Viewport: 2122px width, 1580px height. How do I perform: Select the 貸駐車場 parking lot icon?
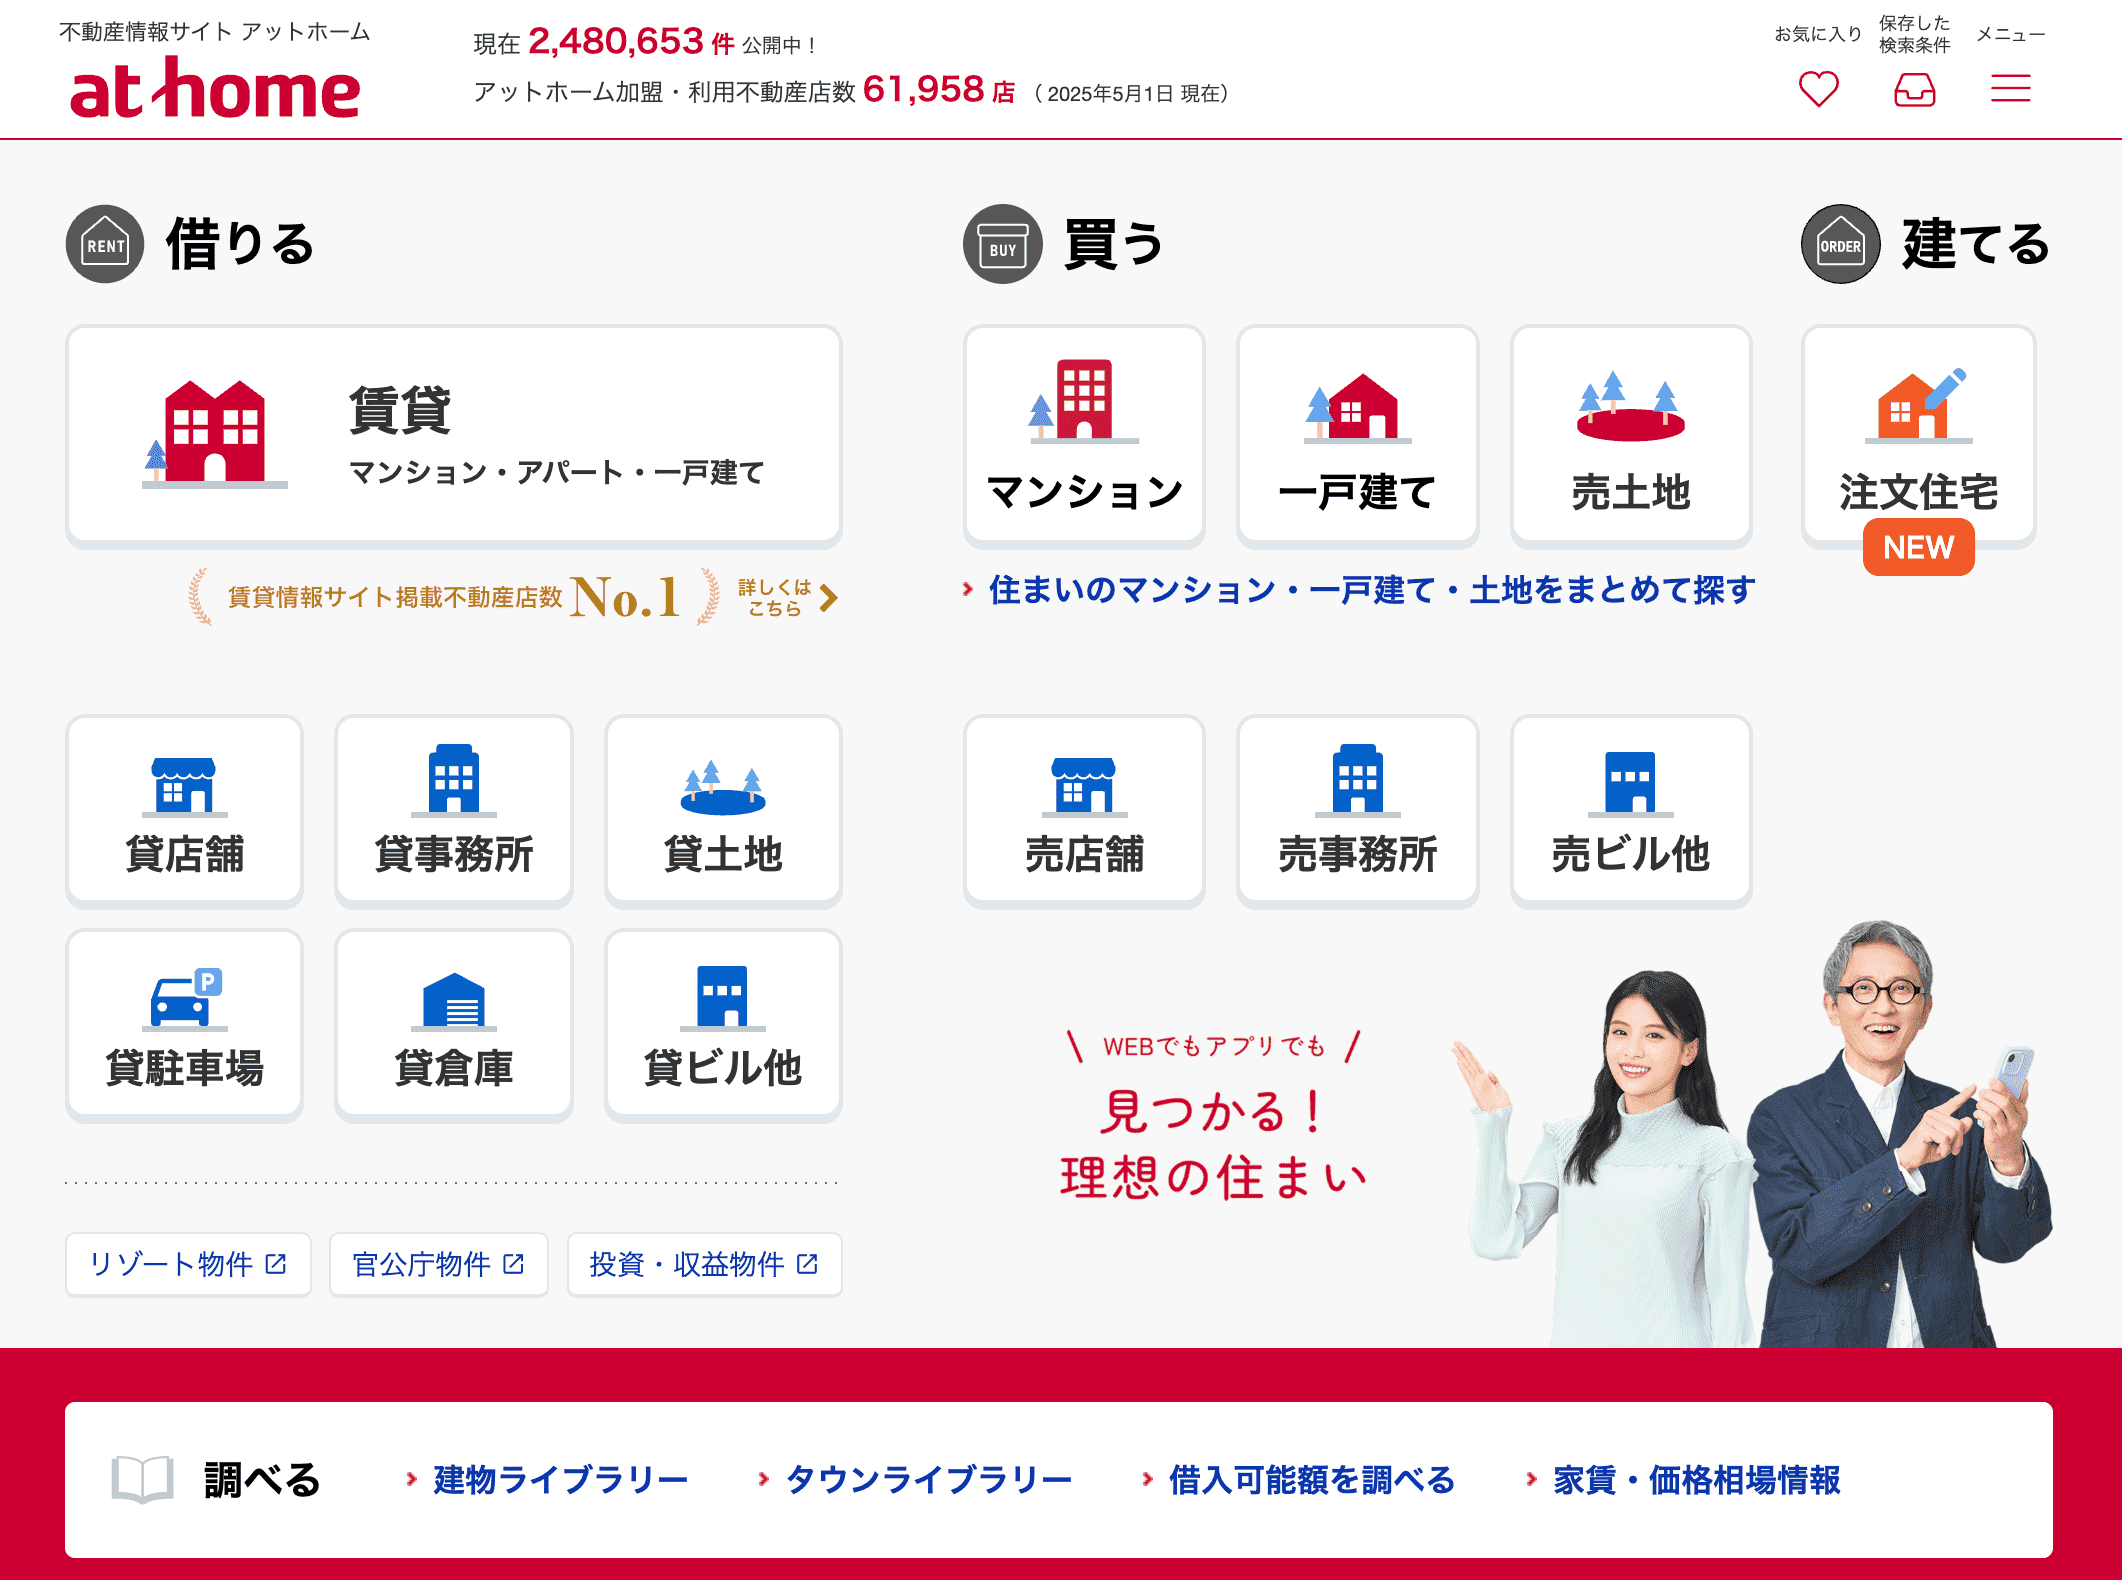tap(184, 1023)
